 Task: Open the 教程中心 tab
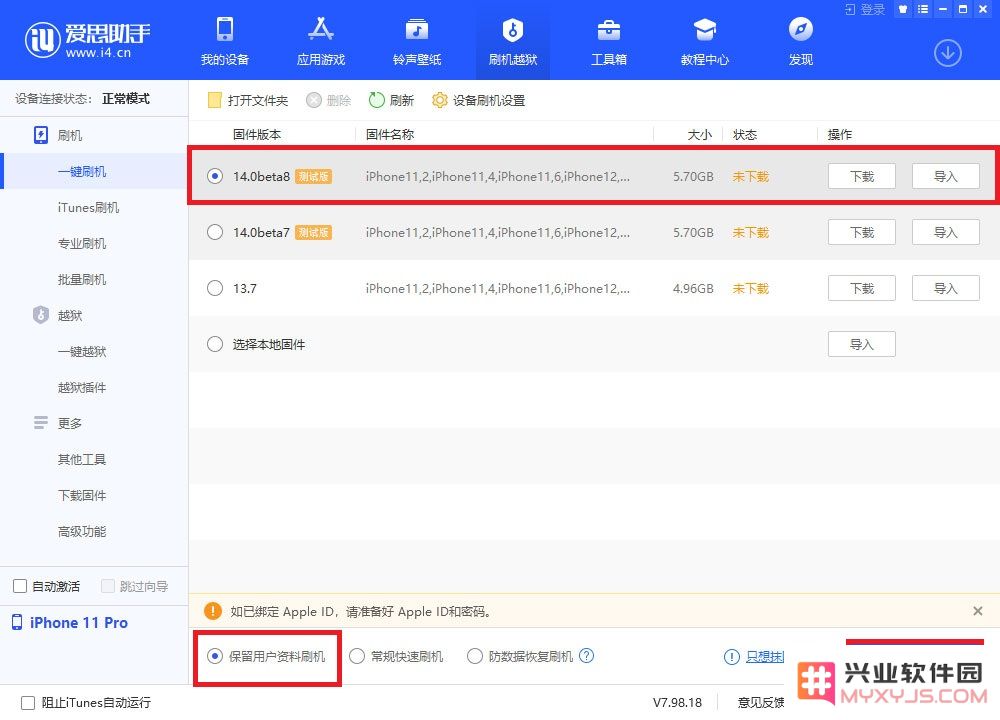[x=705, y=41]
